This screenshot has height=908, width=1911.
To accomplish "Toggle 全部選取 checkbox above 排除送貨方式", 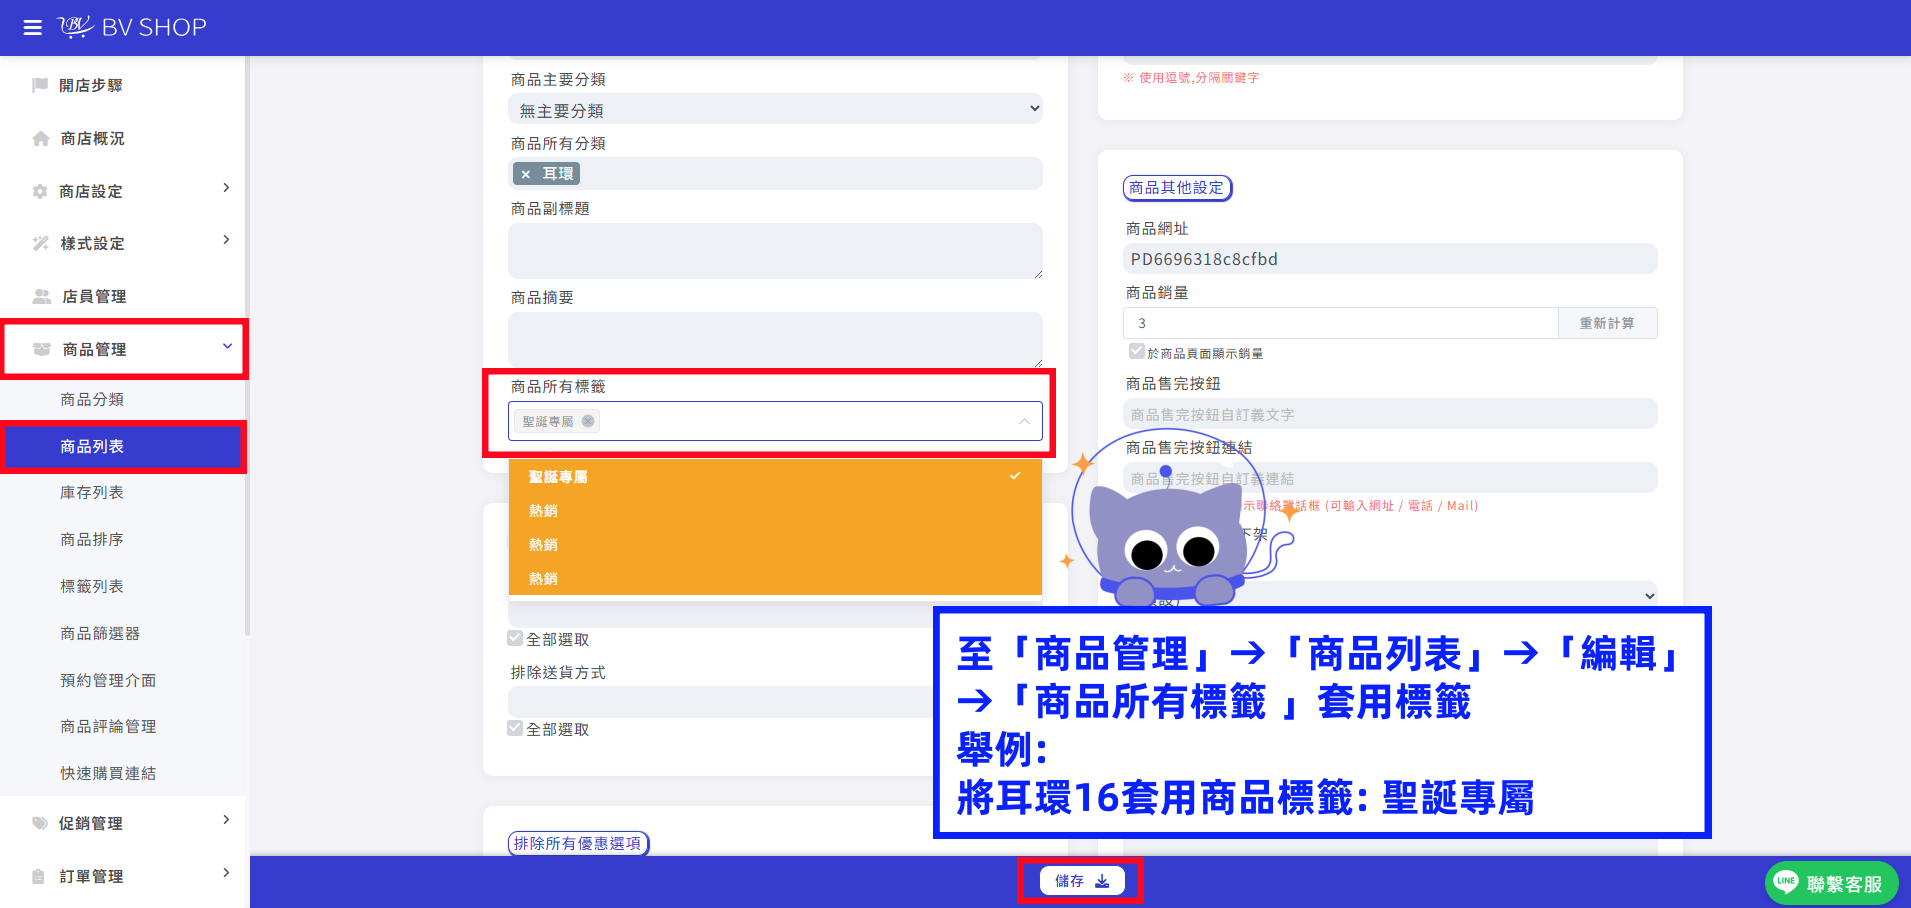I will click(515, 638).
